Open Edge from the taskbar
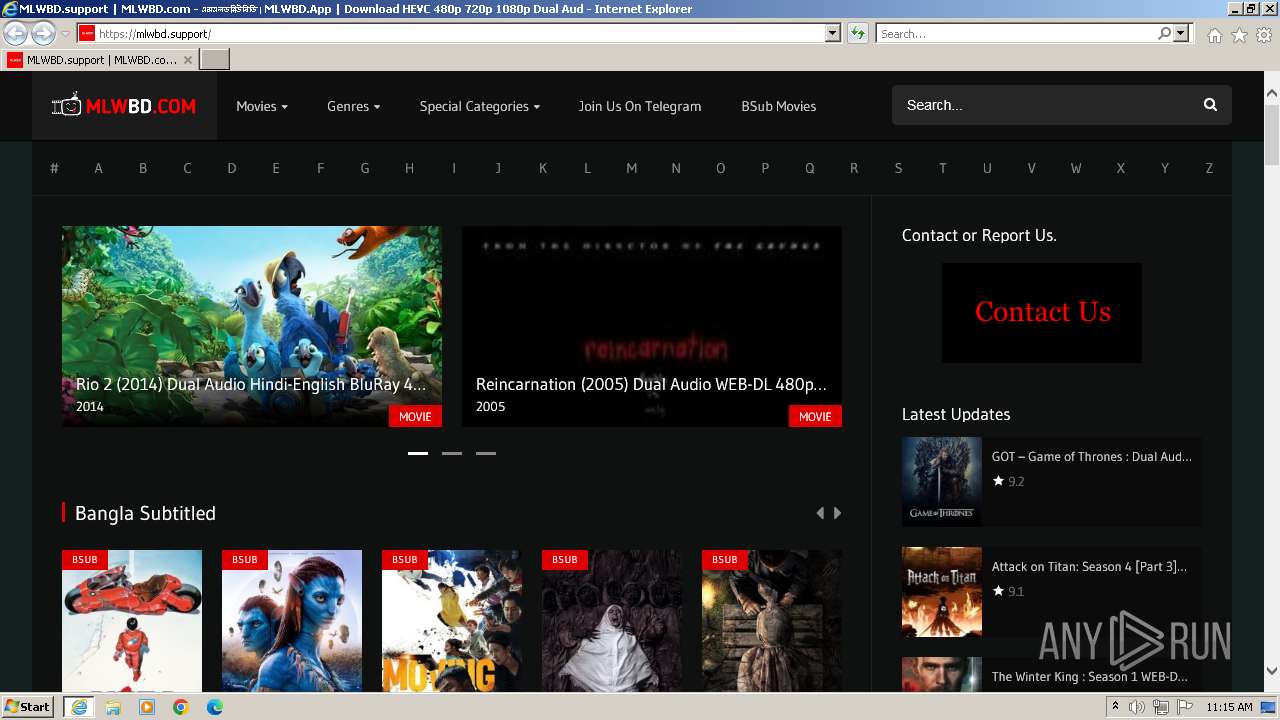 tap(215, 707)
